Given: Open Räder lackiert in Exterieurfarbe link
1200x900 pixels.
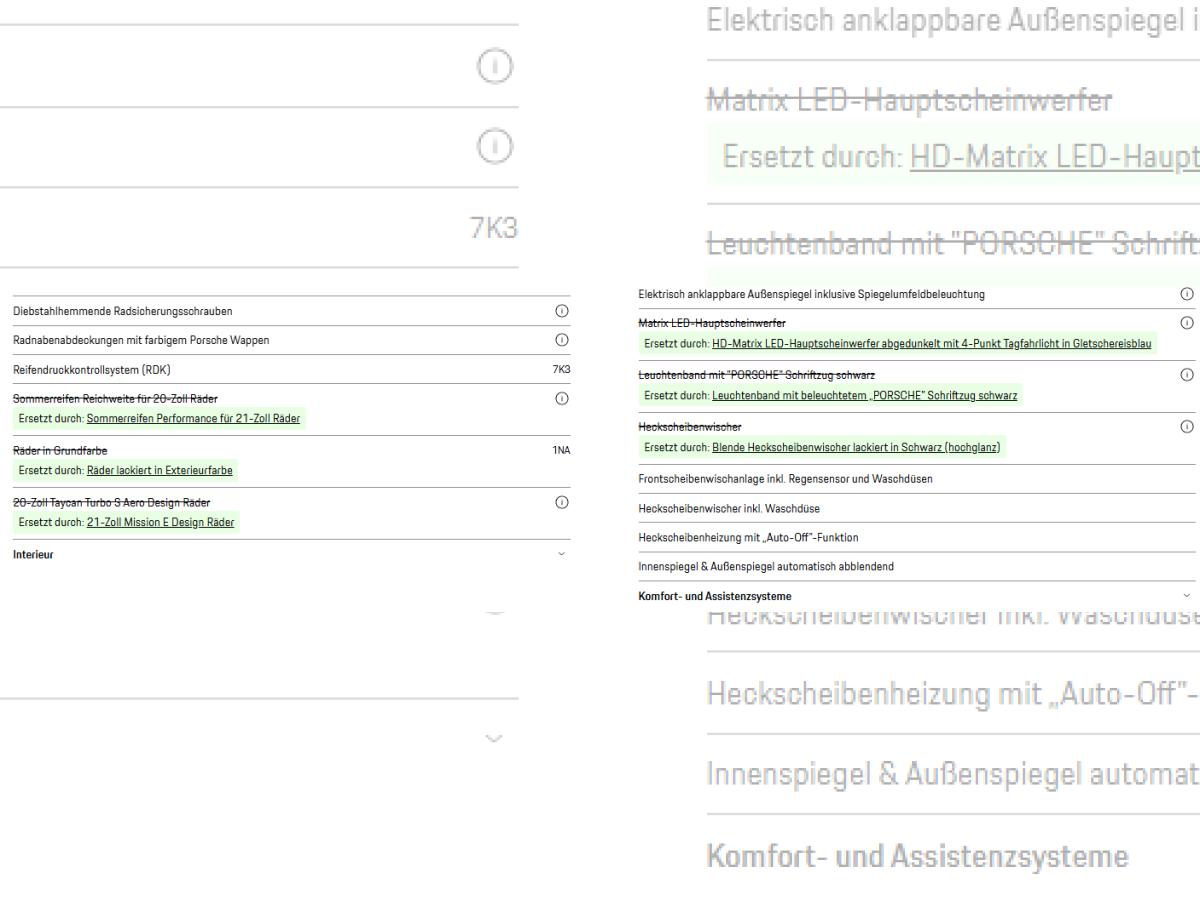Looking at the screenshot, I should tap(160, 469).
